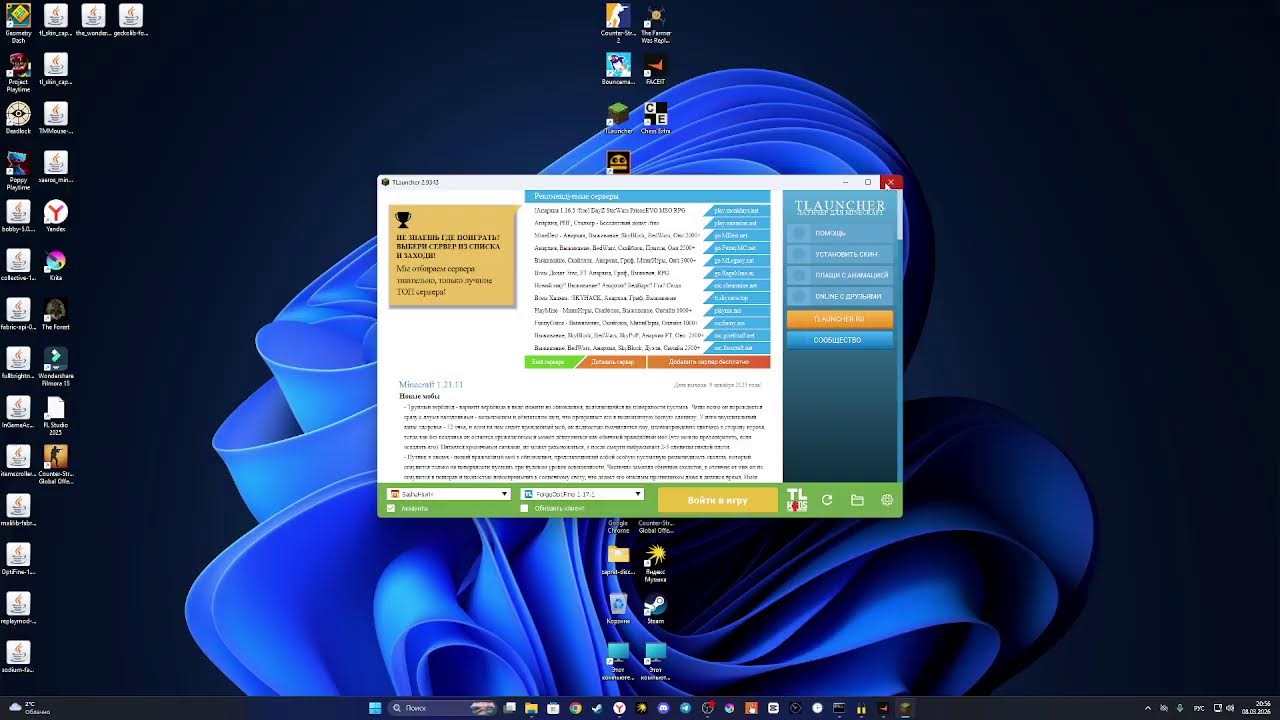Select the Добавить сервер tab
Viewport: 1280px width, 720px height.
[x=612, y=362]
